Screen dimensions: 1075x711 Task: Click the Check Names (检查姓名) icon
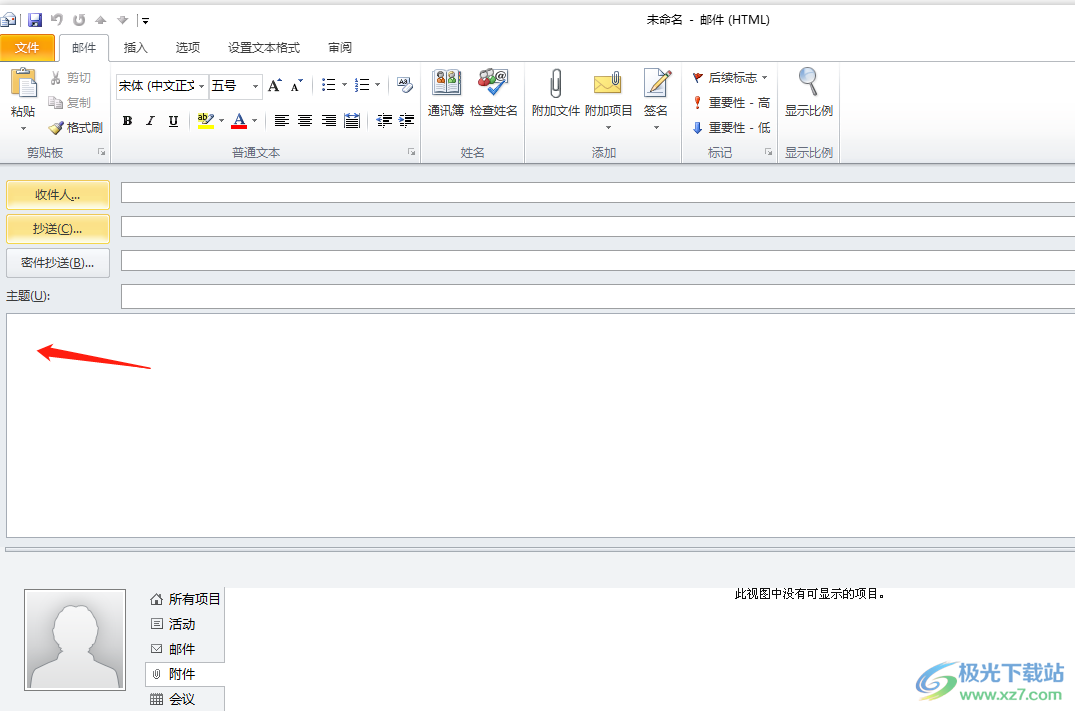point(493,84)
